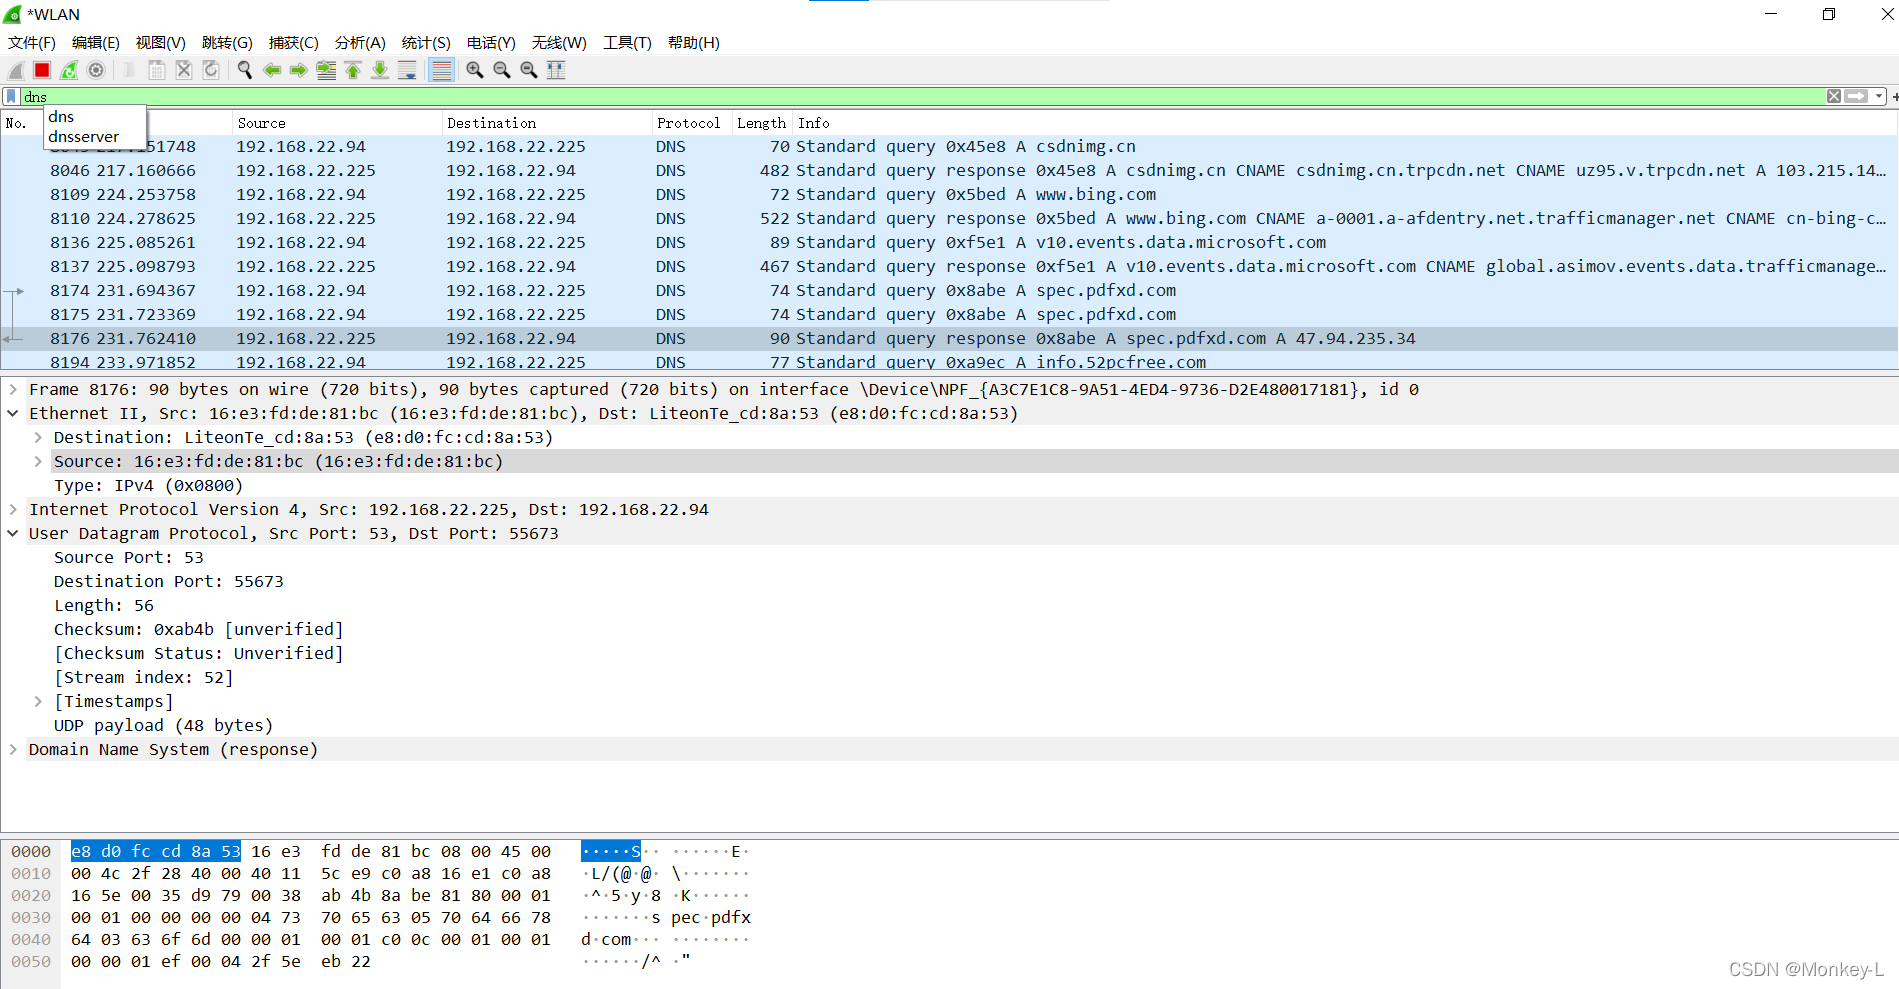Screen dimensions: 1899x989
Task: Select packet 8136 query v10.events.data.microsoft.com
Action: point(949,243)
